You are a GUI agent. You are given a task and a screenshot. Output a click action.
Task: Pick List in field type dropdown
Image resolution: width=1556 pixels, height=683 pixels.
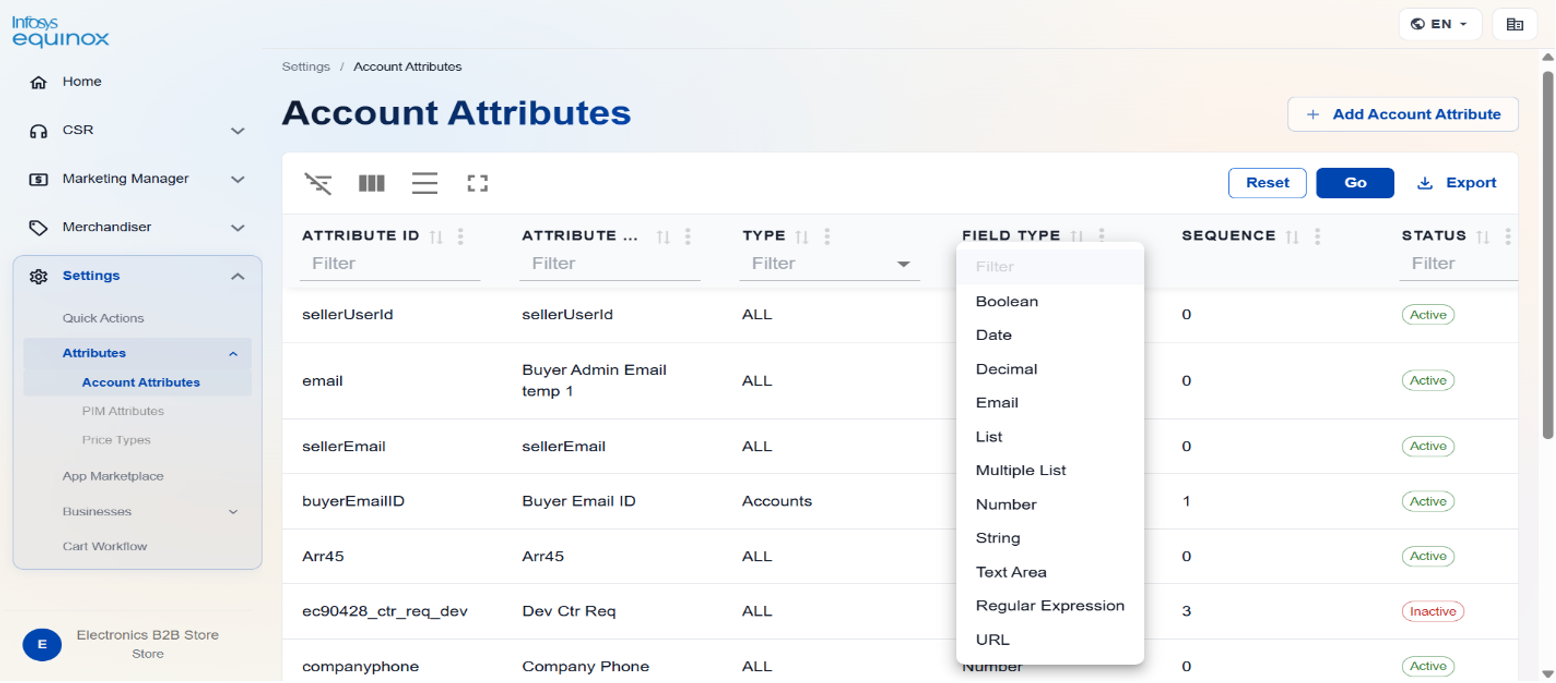1050,437
